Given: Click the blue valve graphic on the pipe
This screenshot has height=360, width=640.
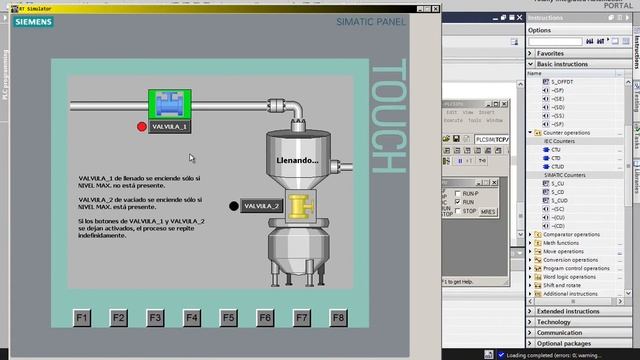Looking at the screenshot, I should [170, 104].
